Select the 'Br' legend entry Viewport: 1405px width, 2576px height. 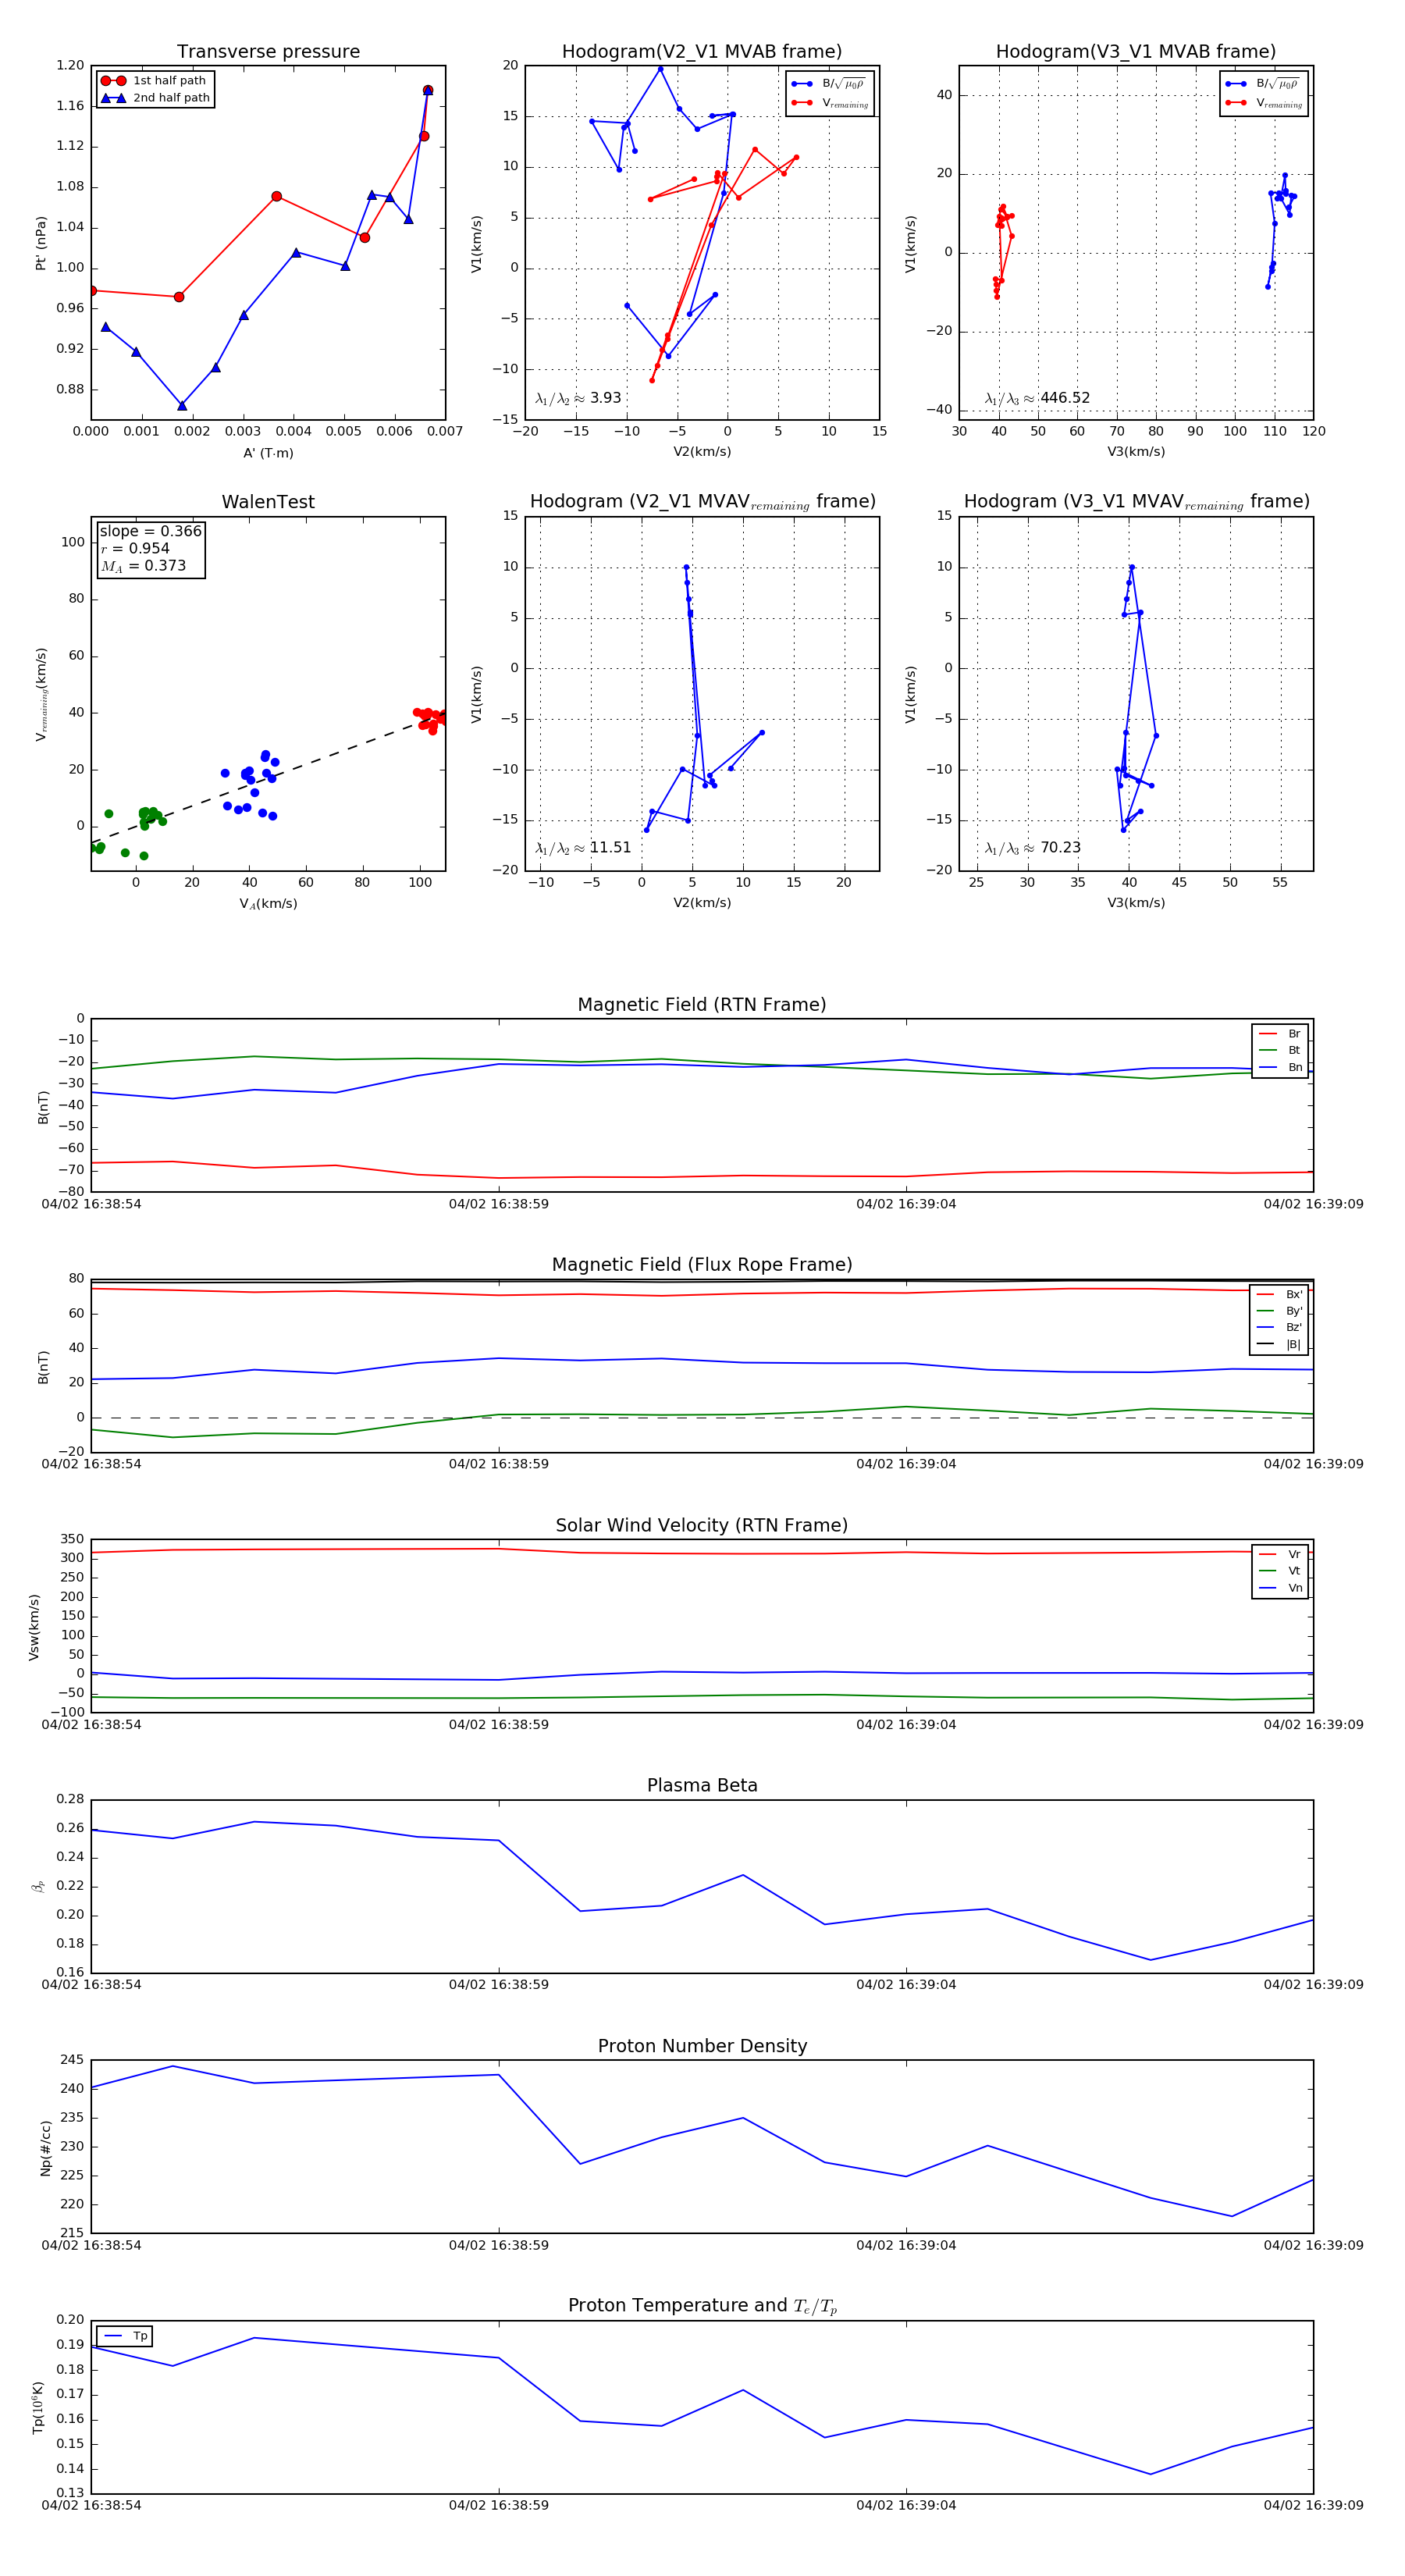1280,1034
